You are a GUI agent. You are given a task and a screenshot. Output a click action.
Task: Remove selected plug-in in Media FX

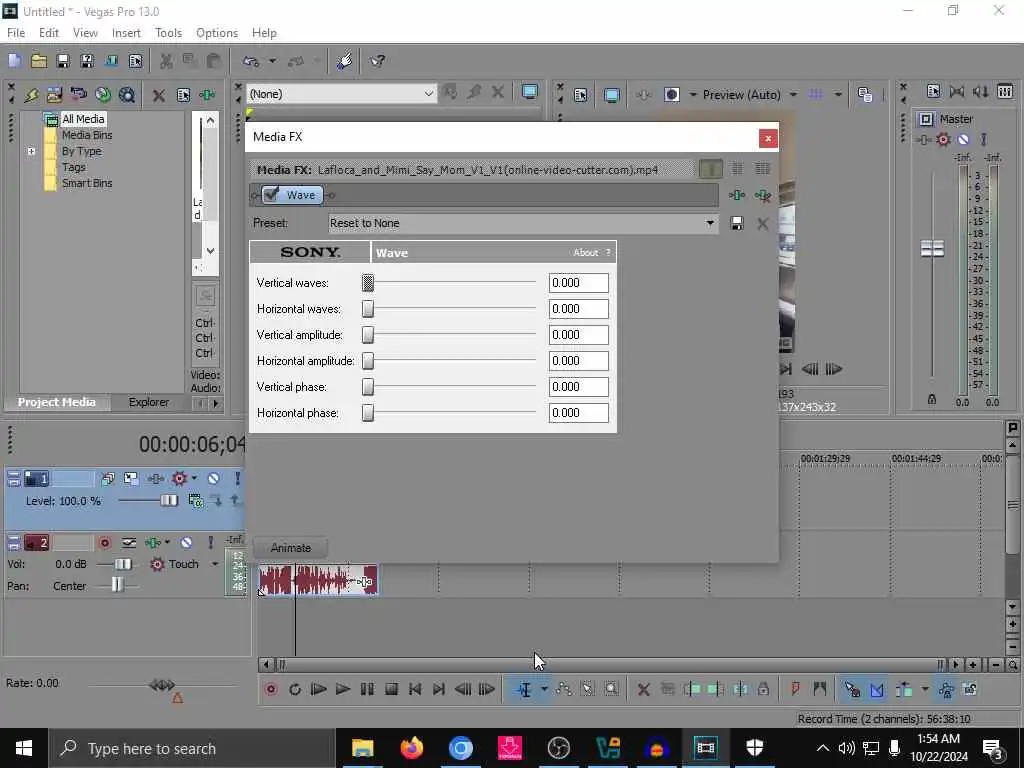tap(762, 195)
